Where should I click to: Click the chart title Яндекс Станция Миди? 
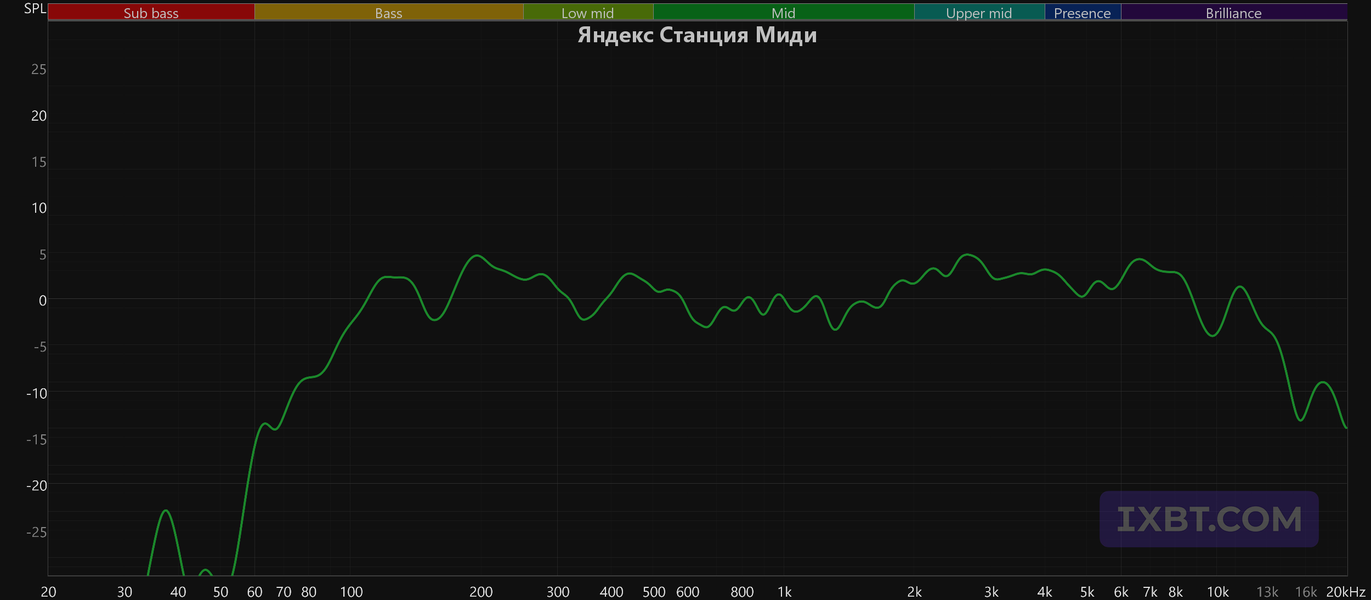click(697, 36)
